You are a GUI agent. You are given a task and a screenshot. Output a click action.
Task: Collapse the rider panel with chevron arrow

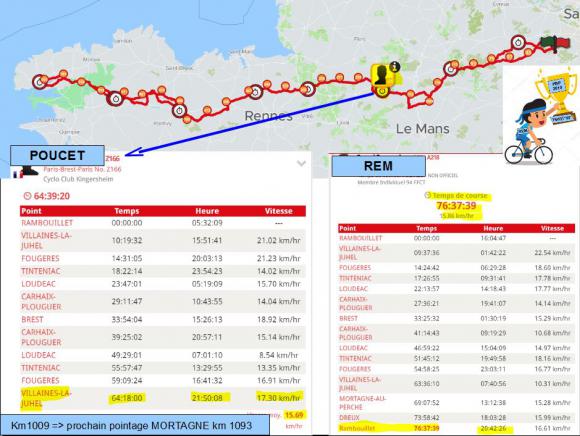pos(301,163)
